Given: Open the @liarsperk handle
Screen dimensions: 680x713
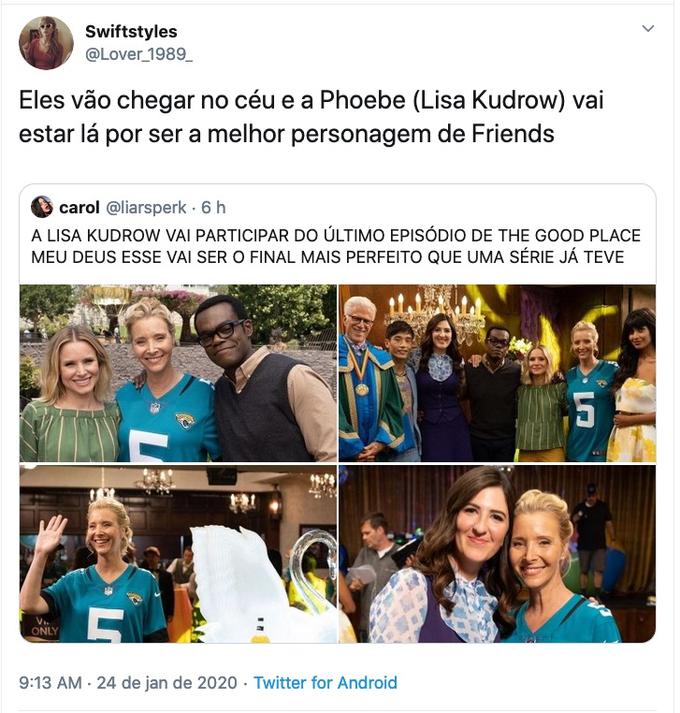Looking at the screenshot, I should click(146, 207).
